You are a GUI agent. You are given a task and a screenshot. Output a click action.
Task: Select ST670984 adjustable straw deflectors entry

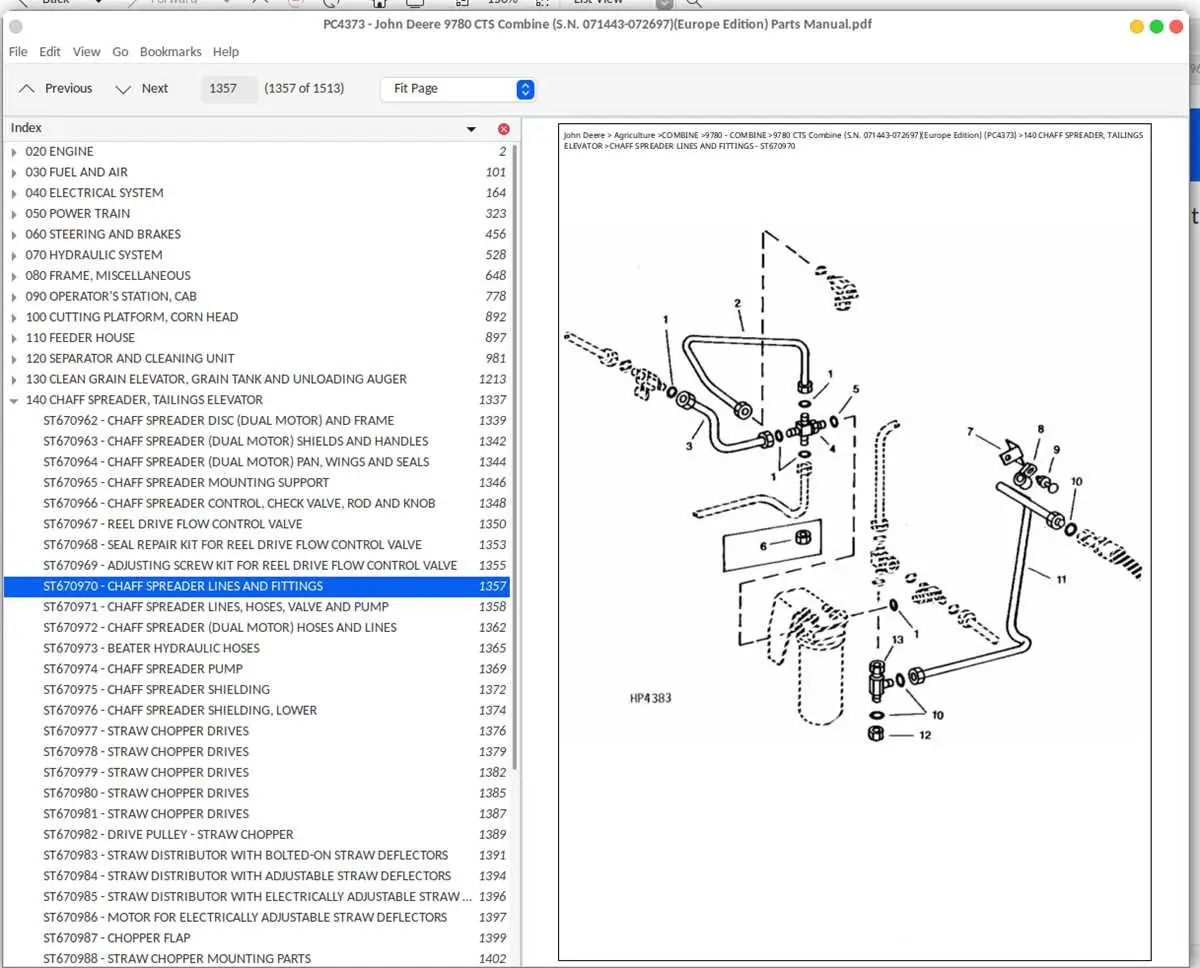(x=257, y=876)
